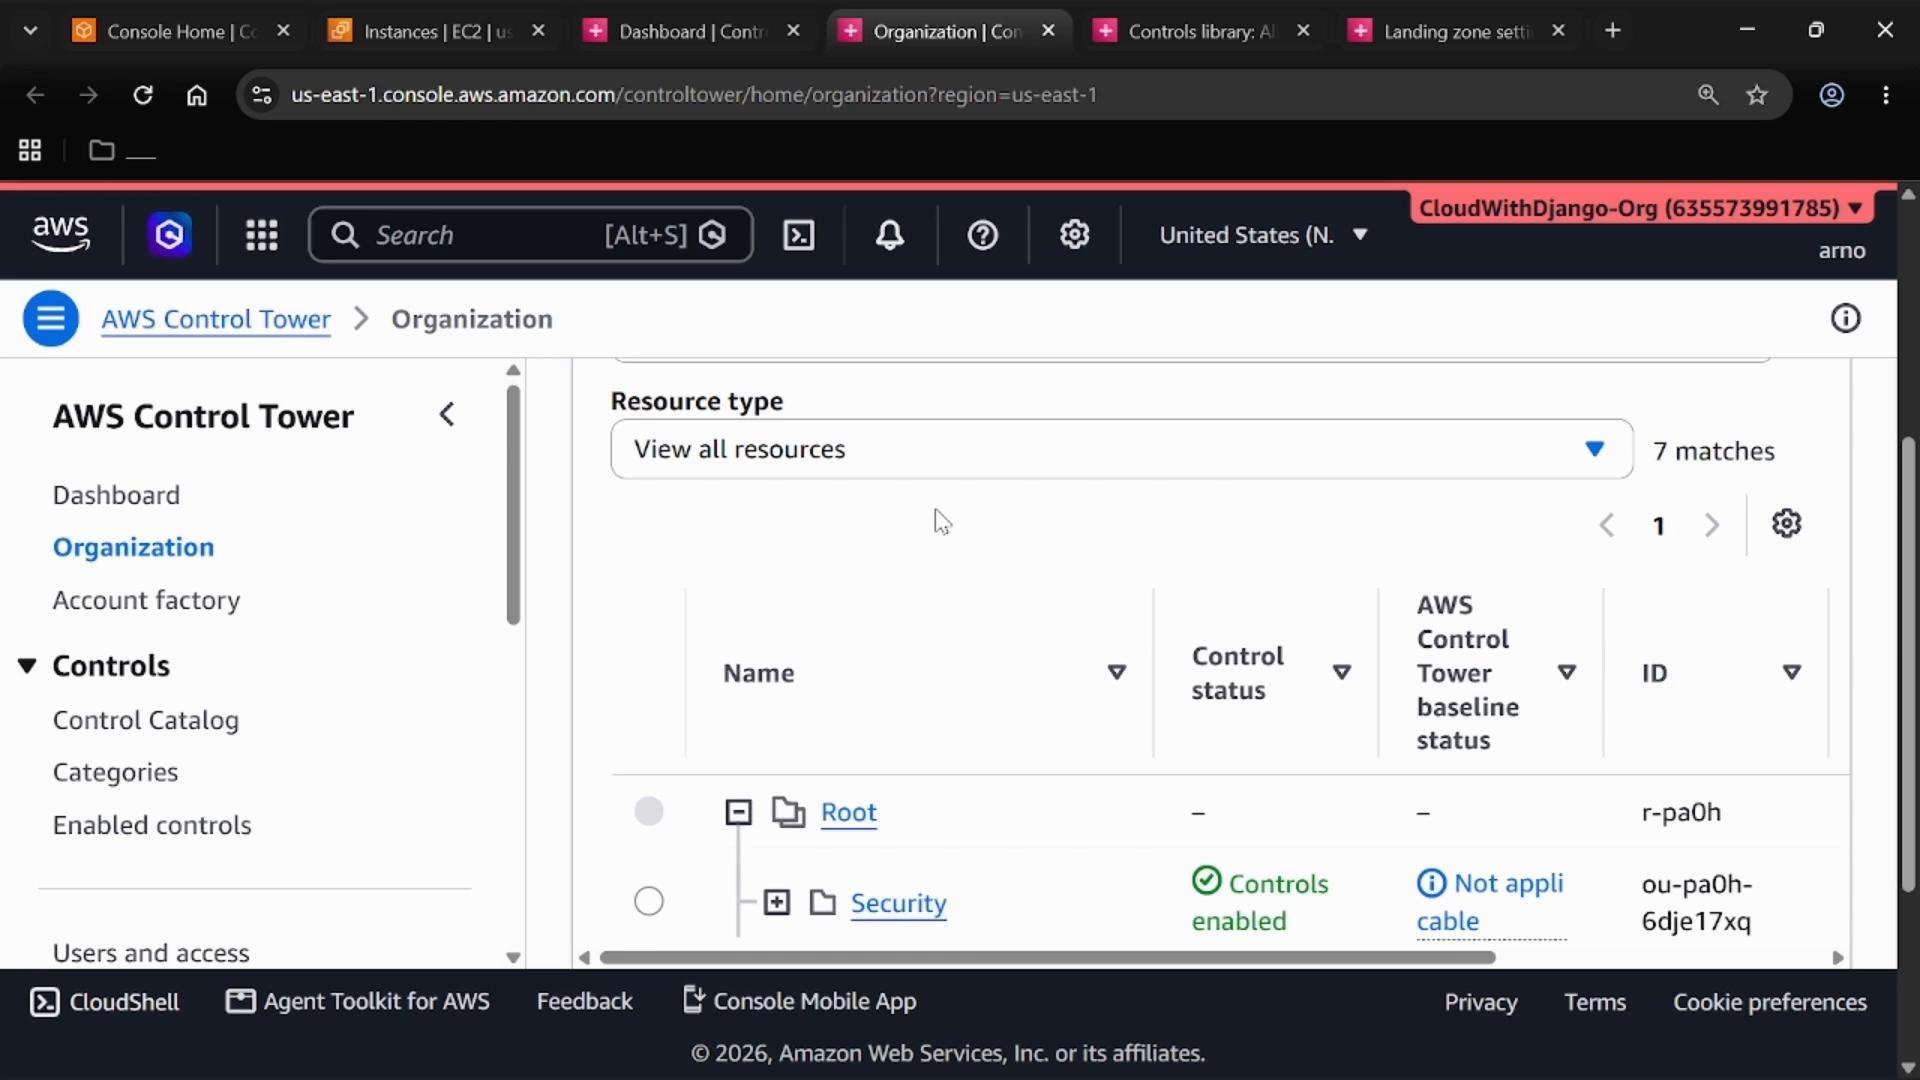Viewport: 1920px width, 1080px height.
Task: Switch to the Dashboard Control Tower tab
Action: tap(692, 31)
